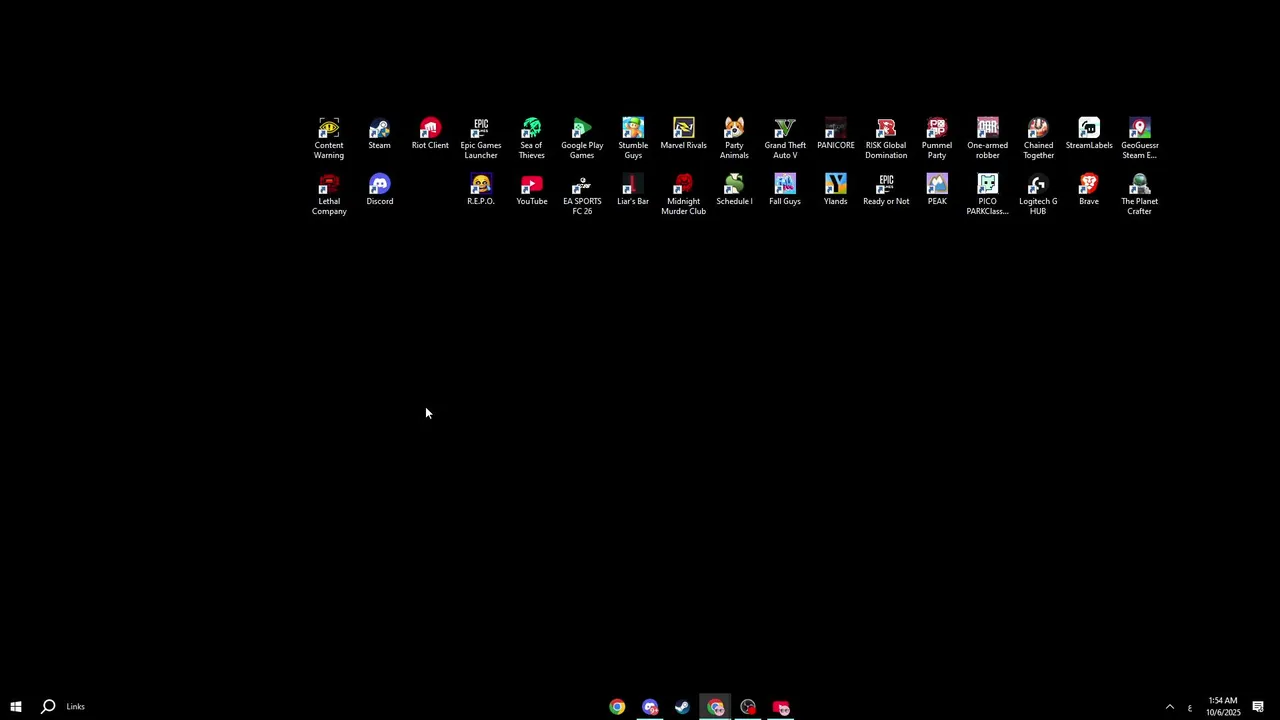Select the EA SPORTS FC 26 icon
The width and height of the screenshot is (1280, 720).
coord(582,194)
